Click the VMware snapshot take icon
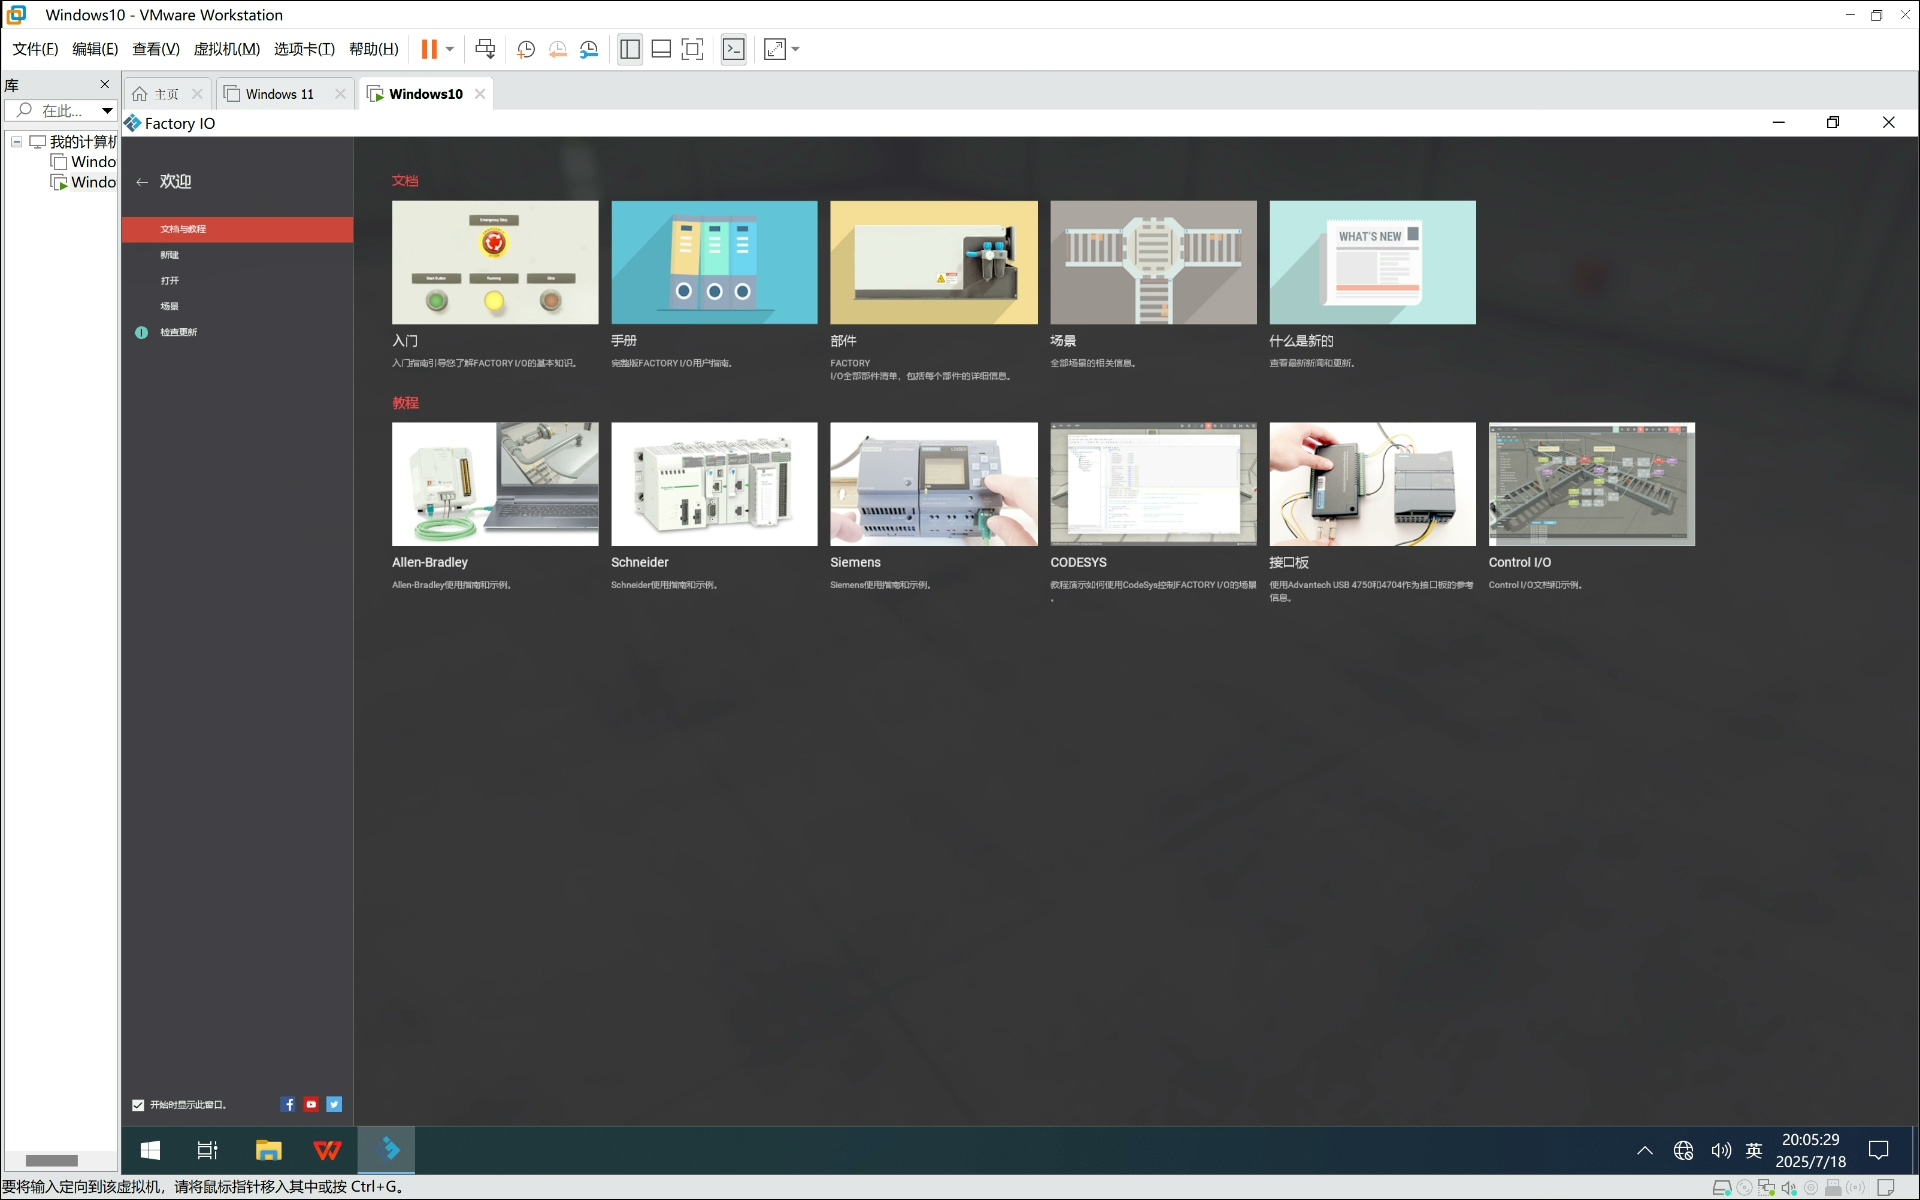 [526, 49]
